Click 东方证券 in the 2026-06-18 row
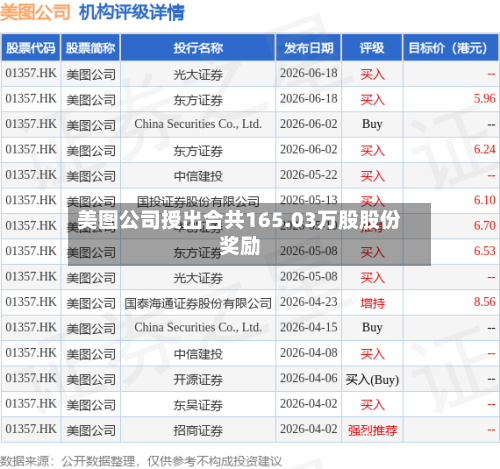This screenshot has height=469, width=500. (x=198, y=99)
